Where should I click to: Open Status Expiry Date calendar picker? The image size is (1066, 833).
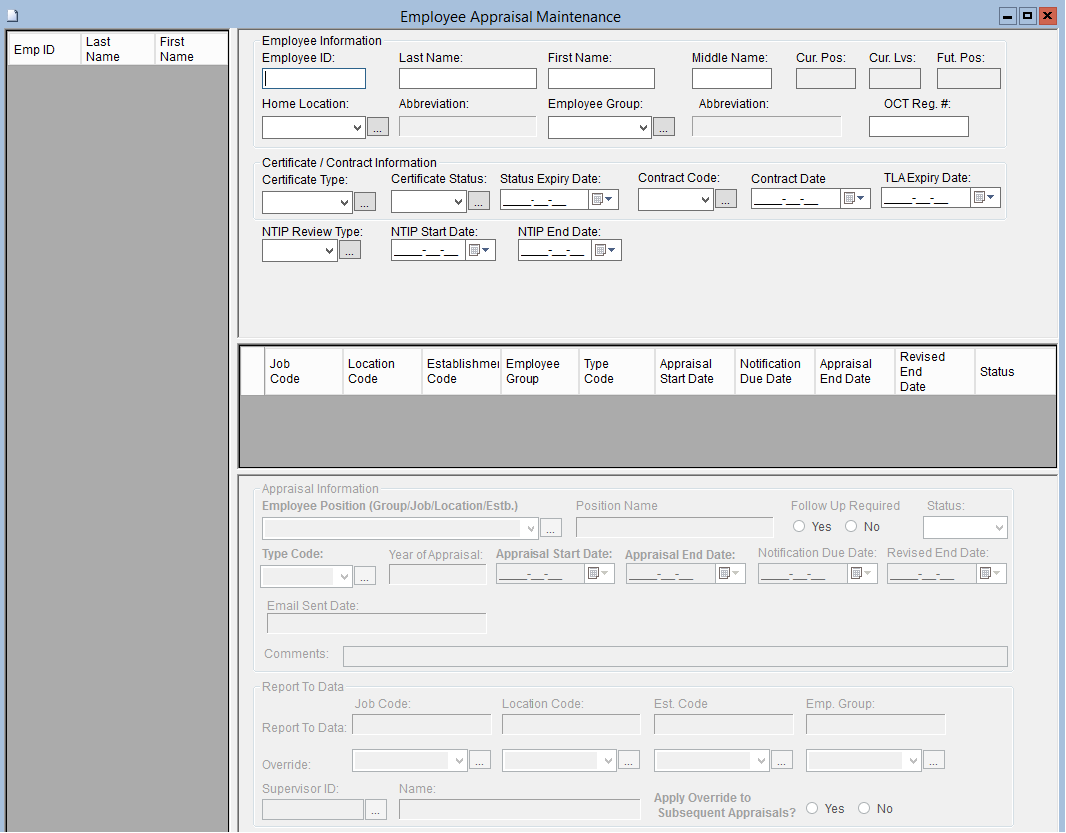[604, 199]
